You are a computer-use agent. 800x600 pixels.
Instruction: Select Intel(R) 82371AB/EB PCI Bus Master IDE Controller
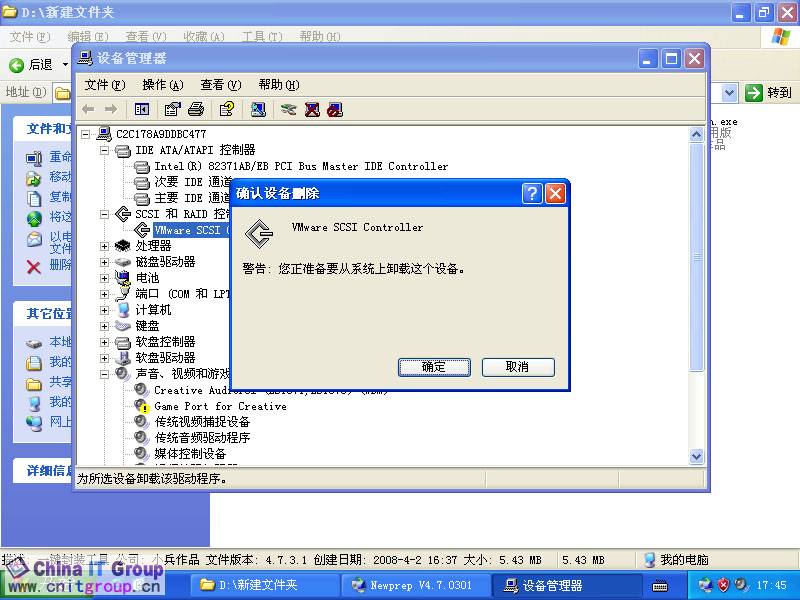point(301,166)
